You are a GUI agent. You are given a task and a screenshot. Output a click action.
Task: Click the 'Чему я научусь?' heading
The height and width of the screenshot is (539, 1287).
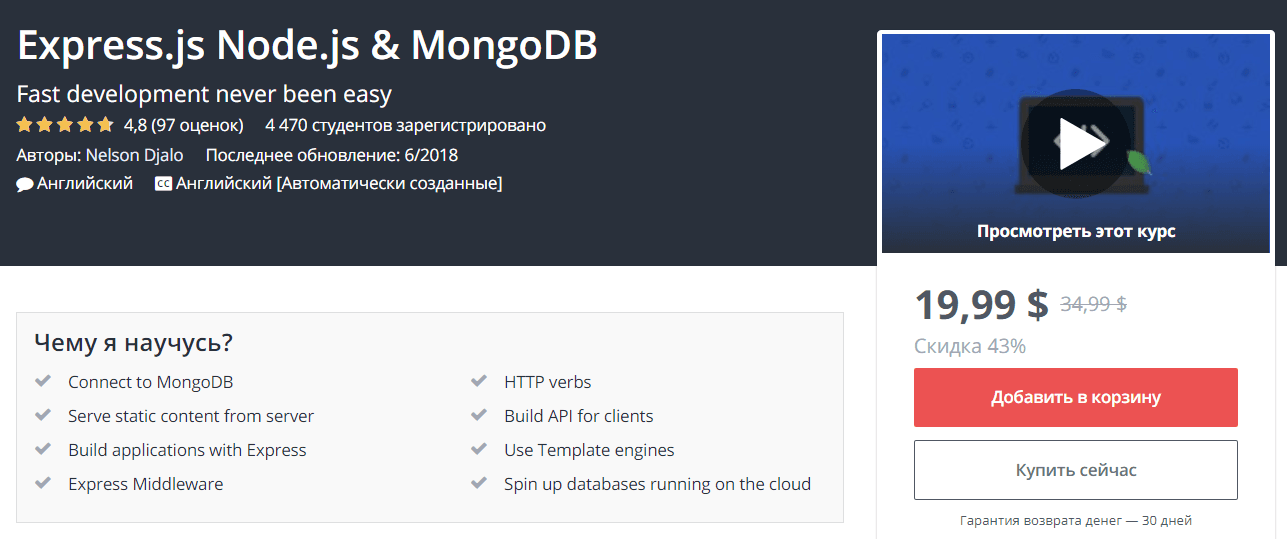(134, 343)
